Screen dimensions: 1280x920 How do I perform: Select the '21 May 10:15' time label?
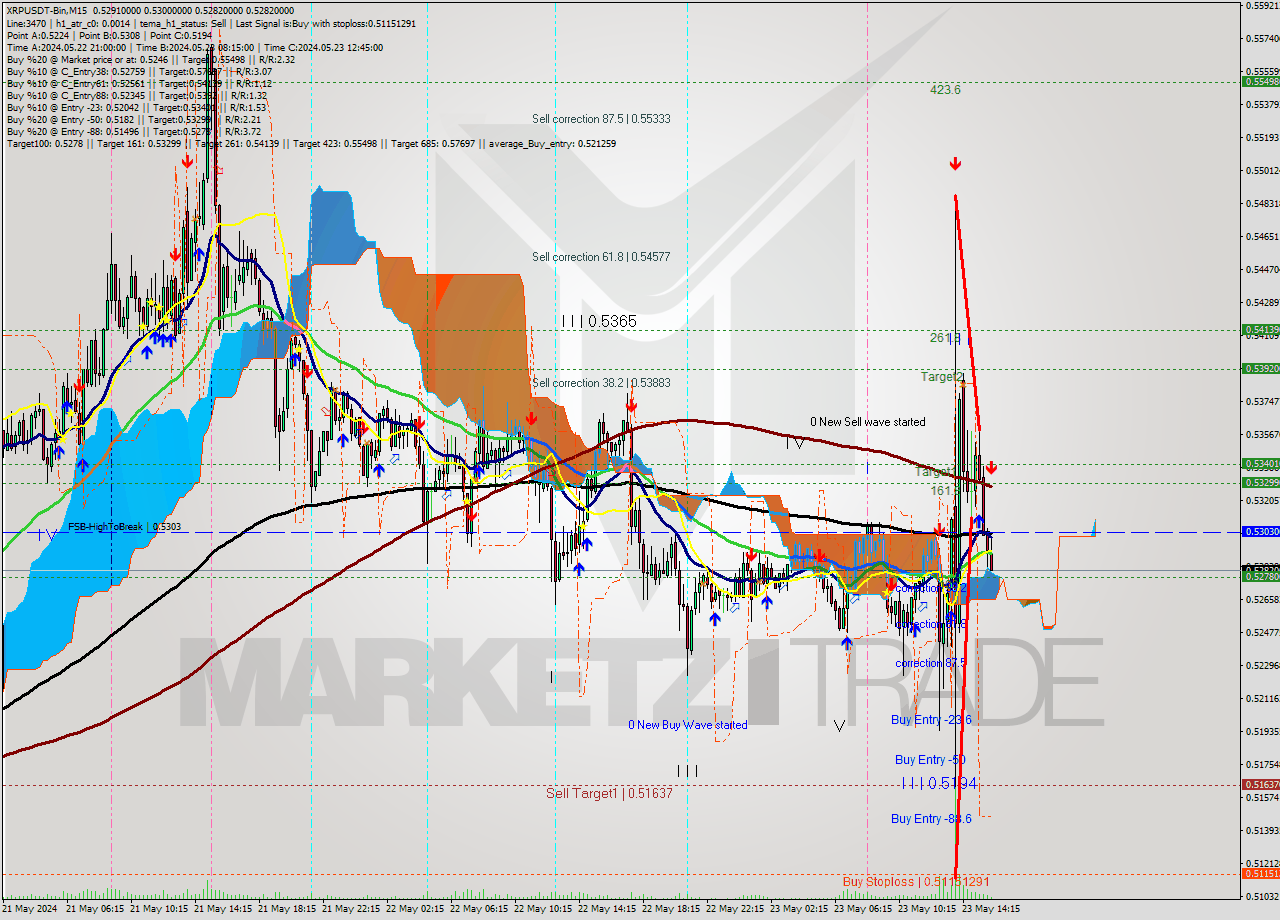160,909
